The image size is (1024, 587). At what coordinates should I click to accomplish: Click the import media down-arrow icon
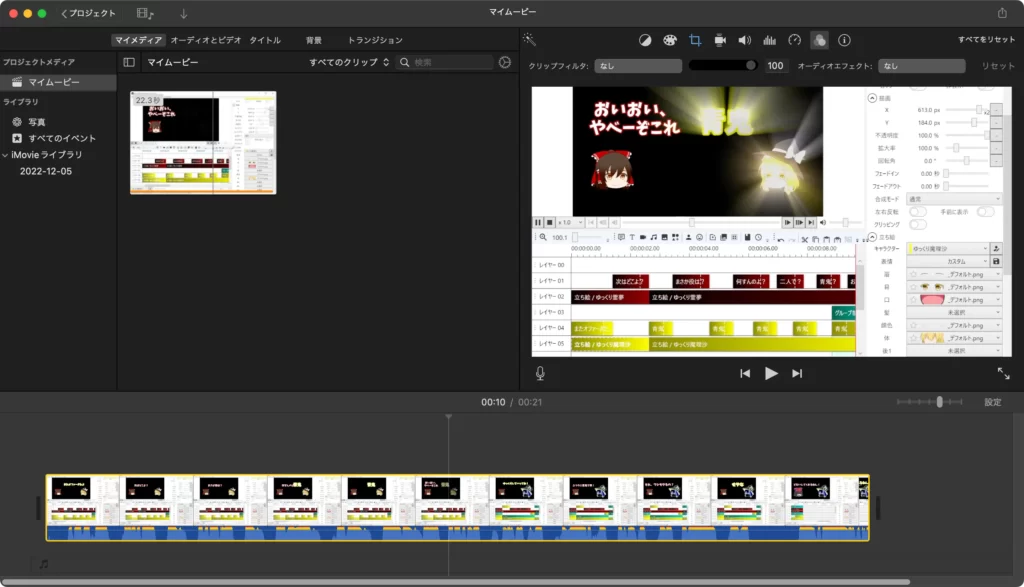184,13
